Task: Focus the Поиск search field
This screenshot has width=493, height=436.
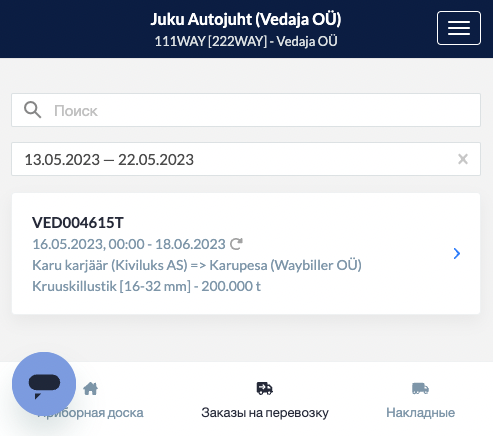Action: coord(246,110)
